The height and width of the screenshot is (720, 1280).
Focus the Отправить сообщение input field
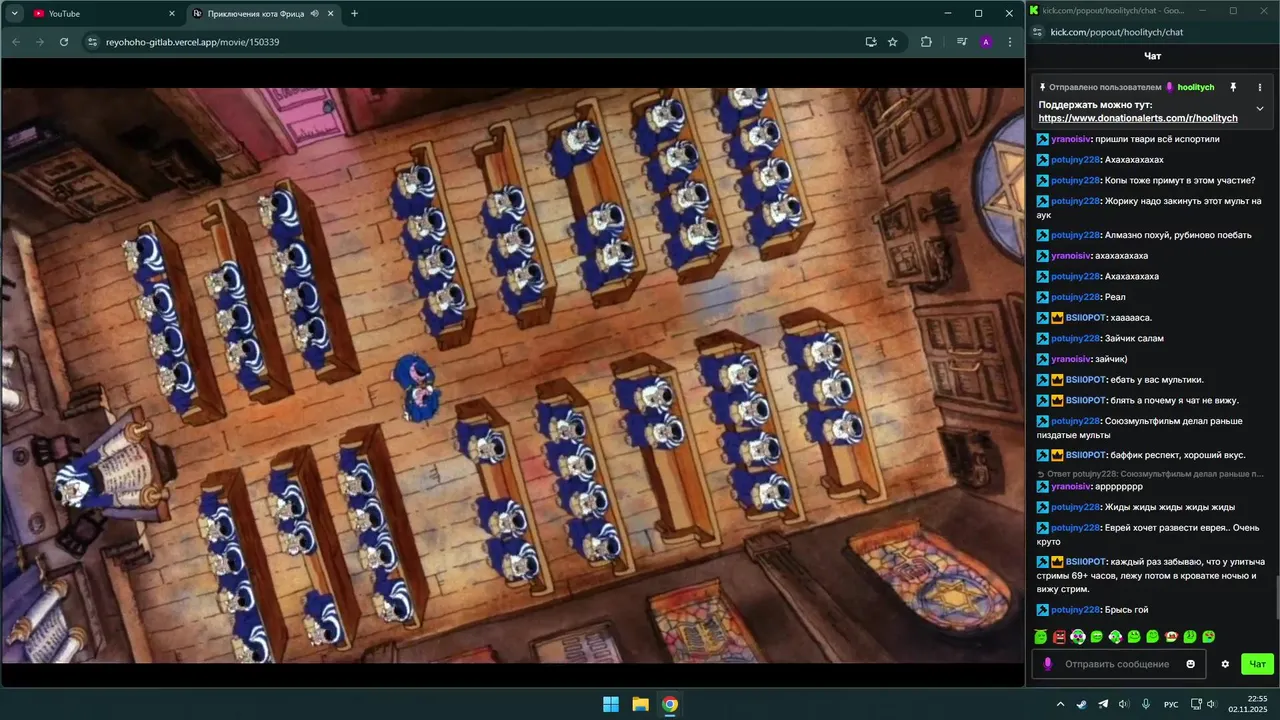click(1120, 664)
